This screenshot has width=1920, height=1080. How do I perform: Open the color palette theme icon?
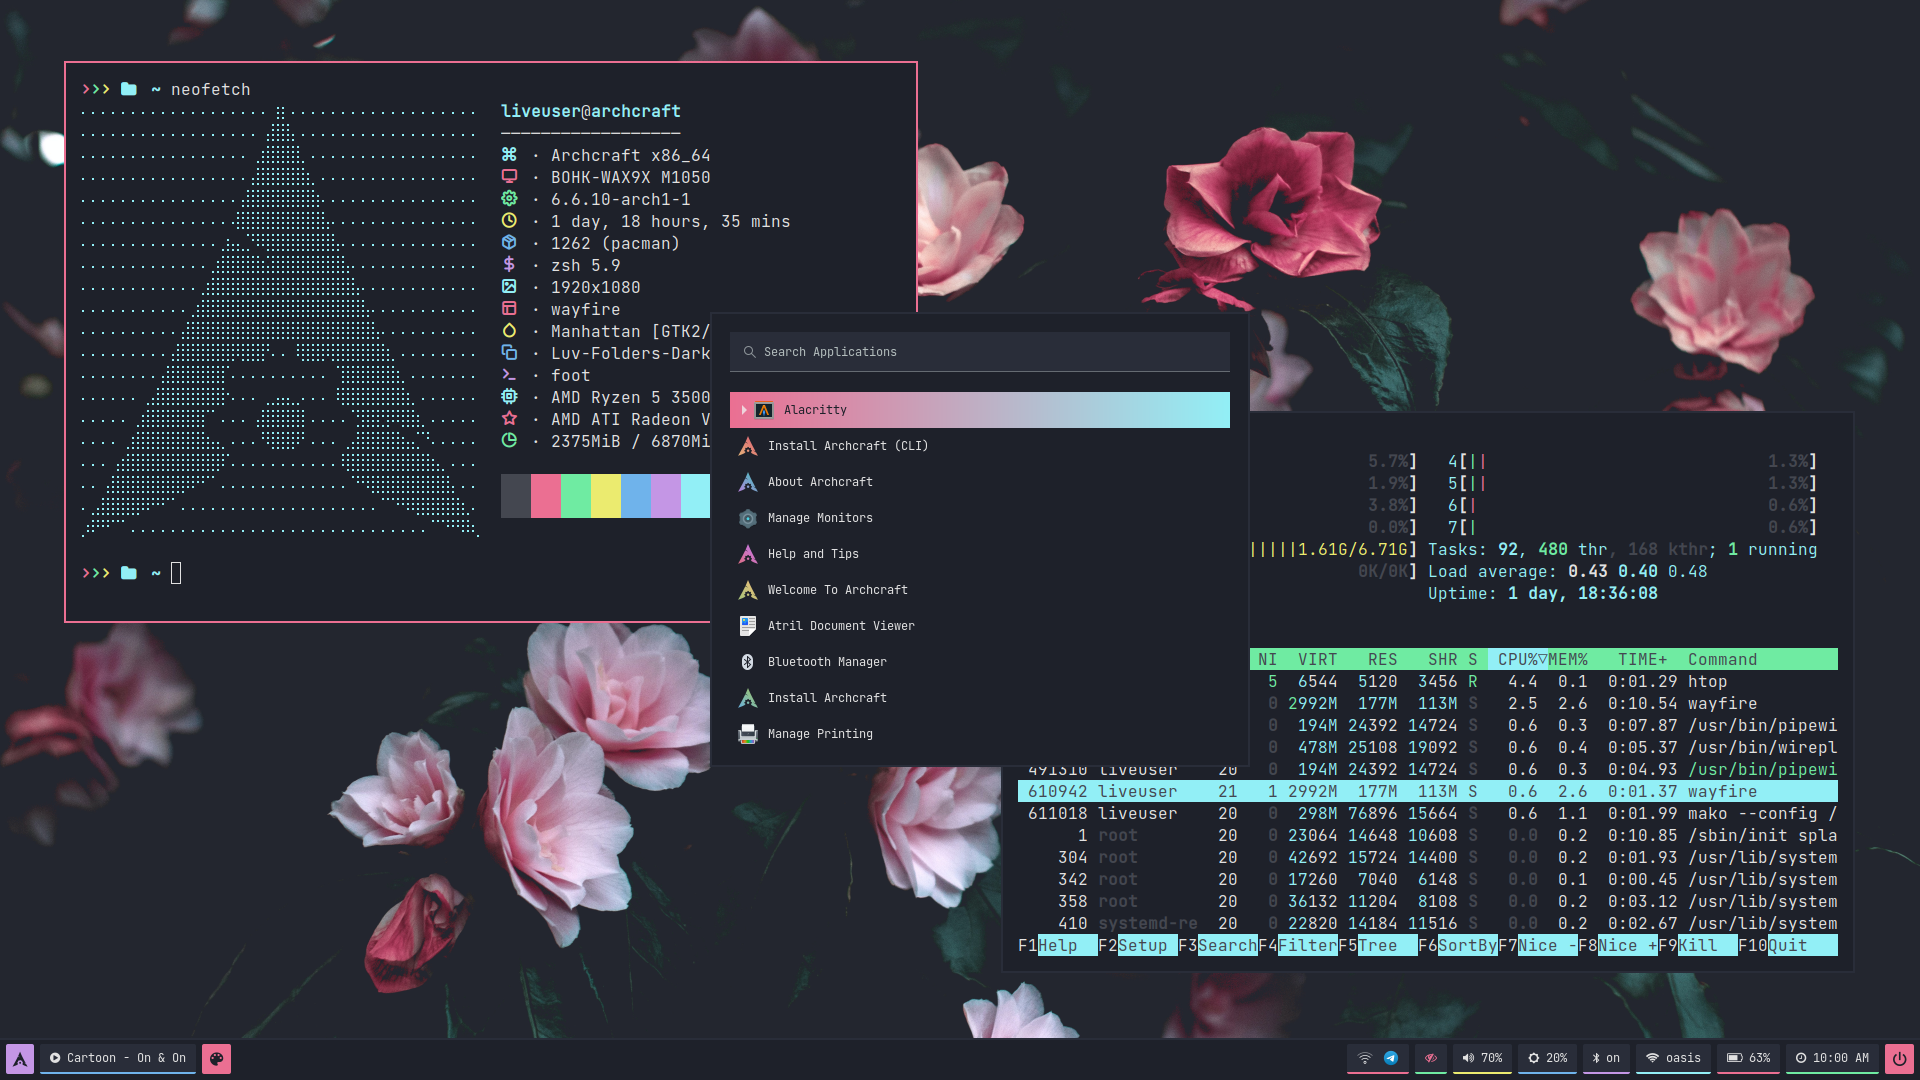(x=216, y=1058)
